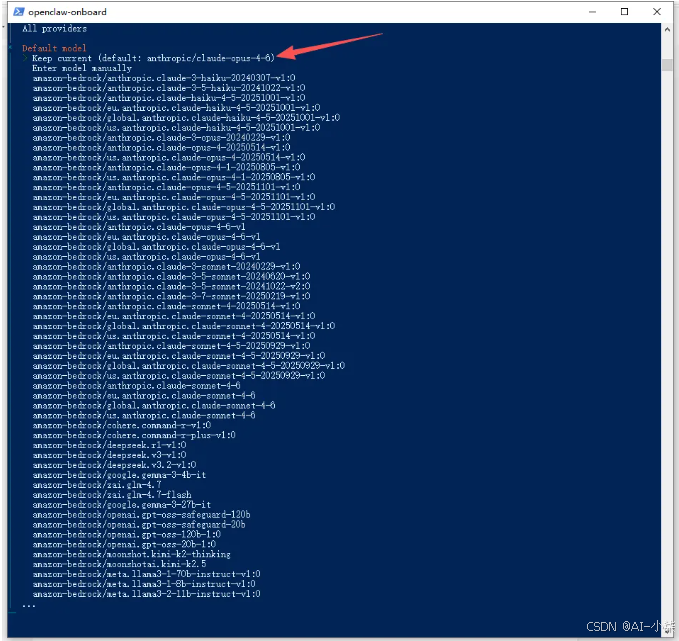Pick amazon-bedrock/us.anthropic.claude-sonnet-4-6
679x641 pixels.
coord(144,416)
